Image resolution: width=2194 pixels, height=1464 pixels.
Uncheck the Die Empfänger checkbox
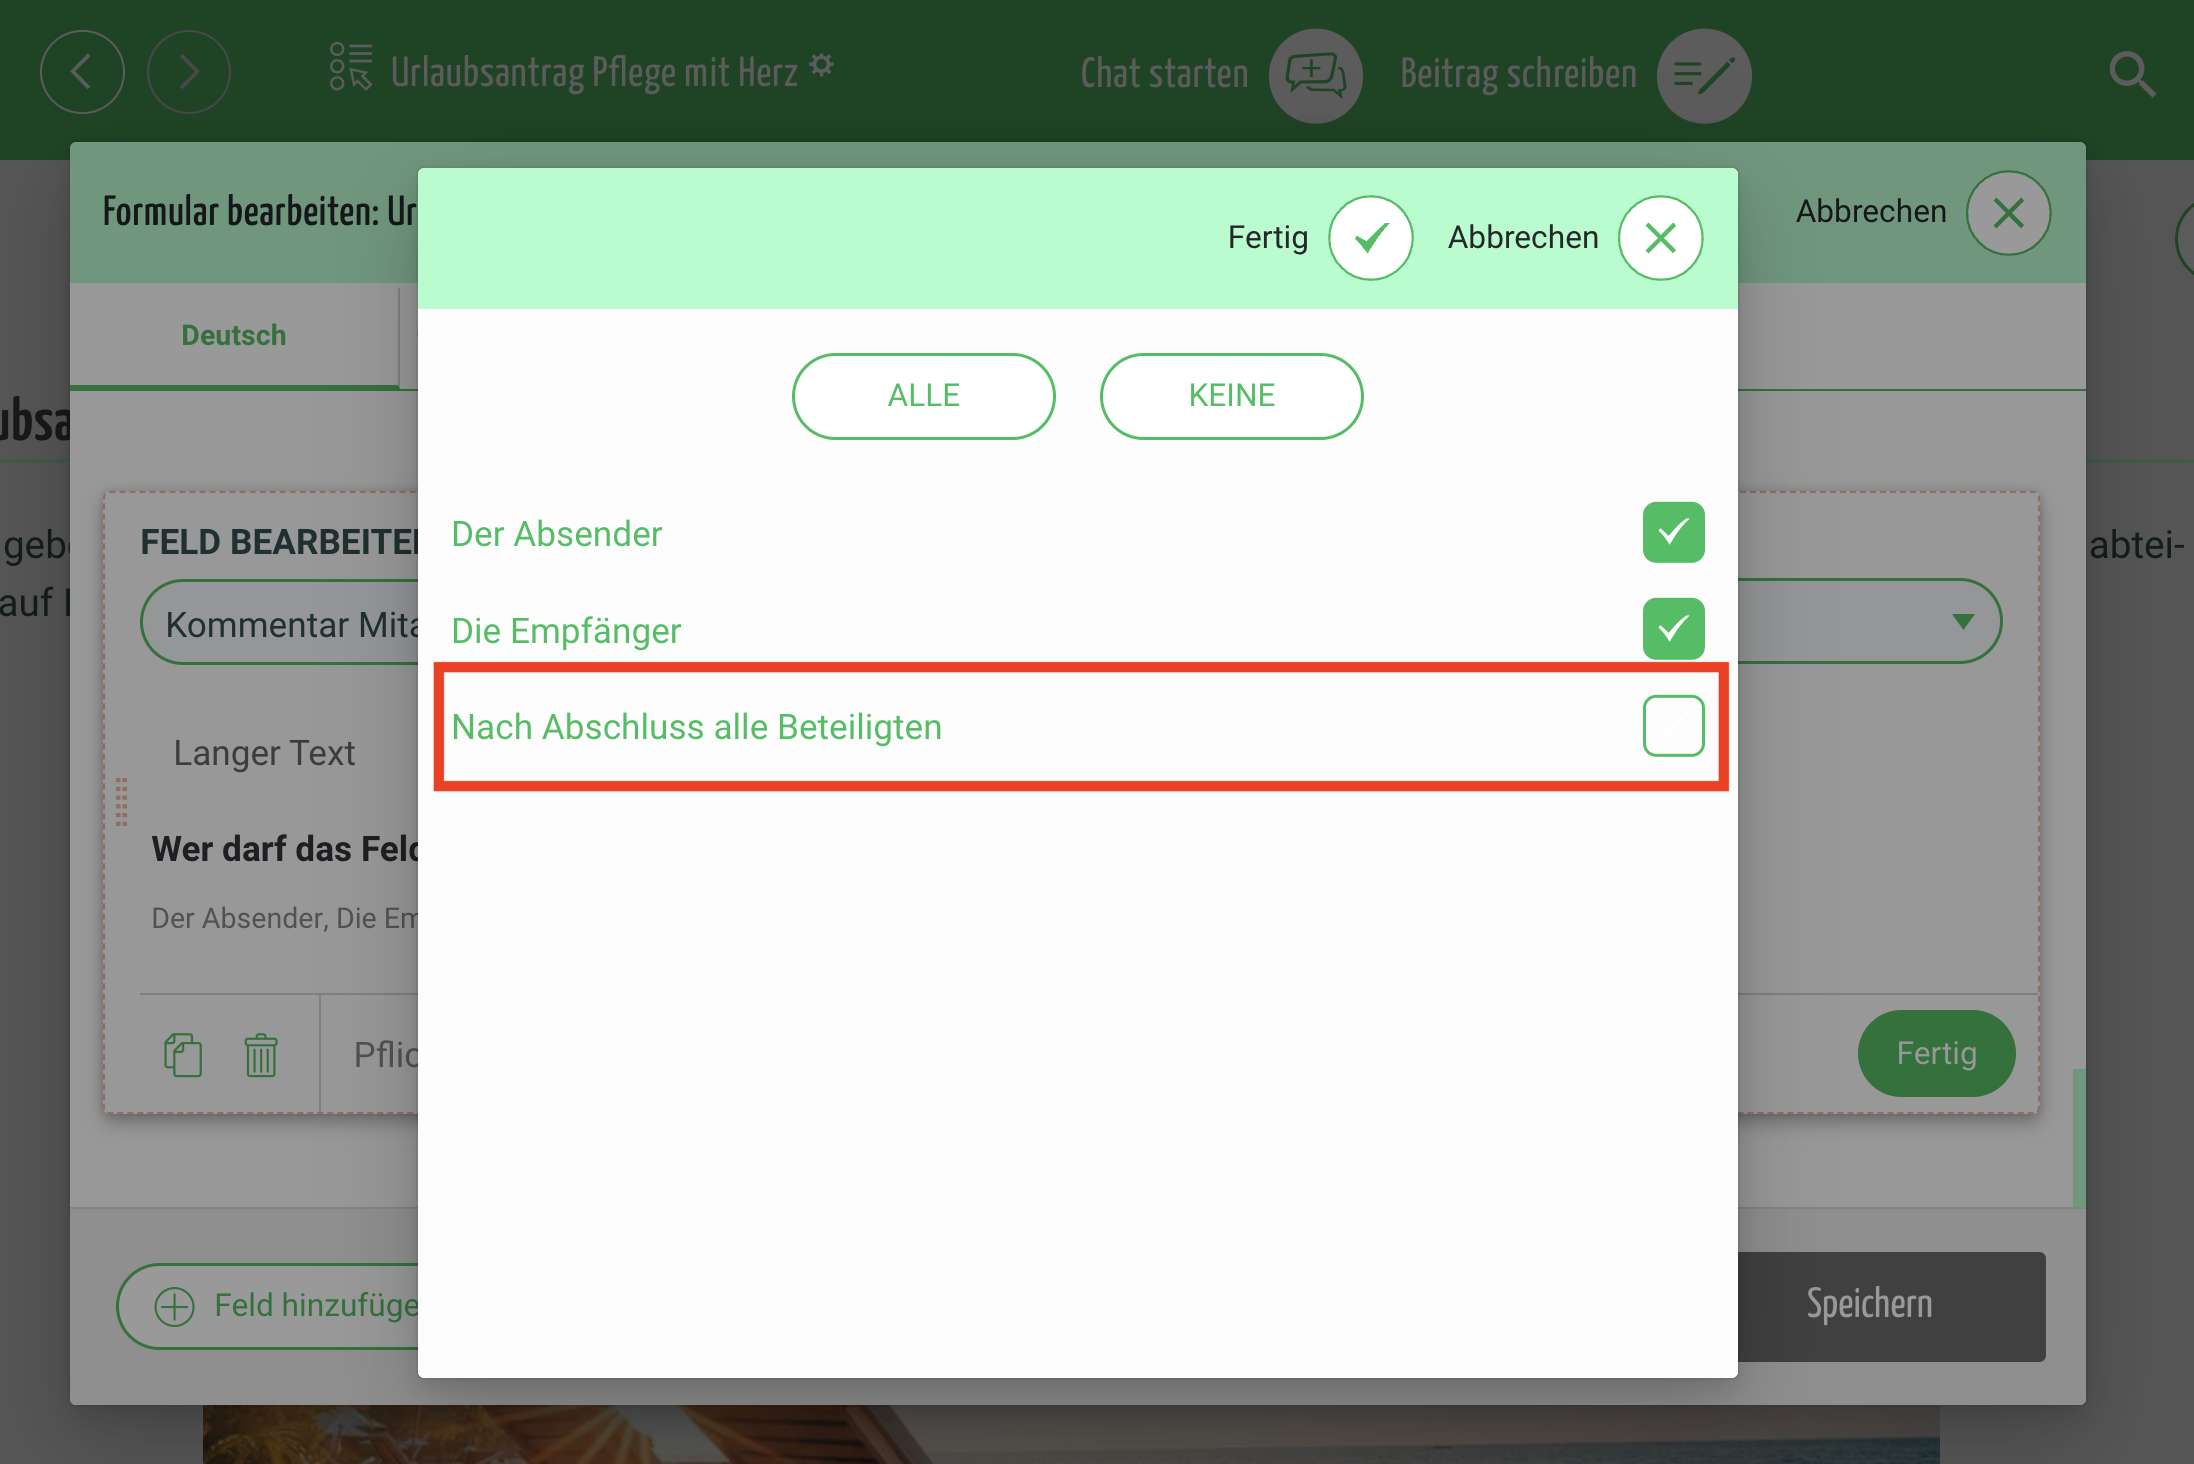click(1673, 629)
